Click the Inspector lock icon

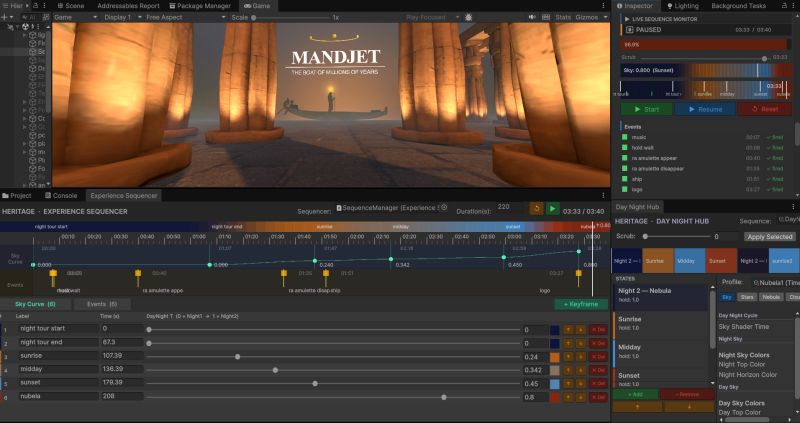pyautogui.click(x=784, y=6)
